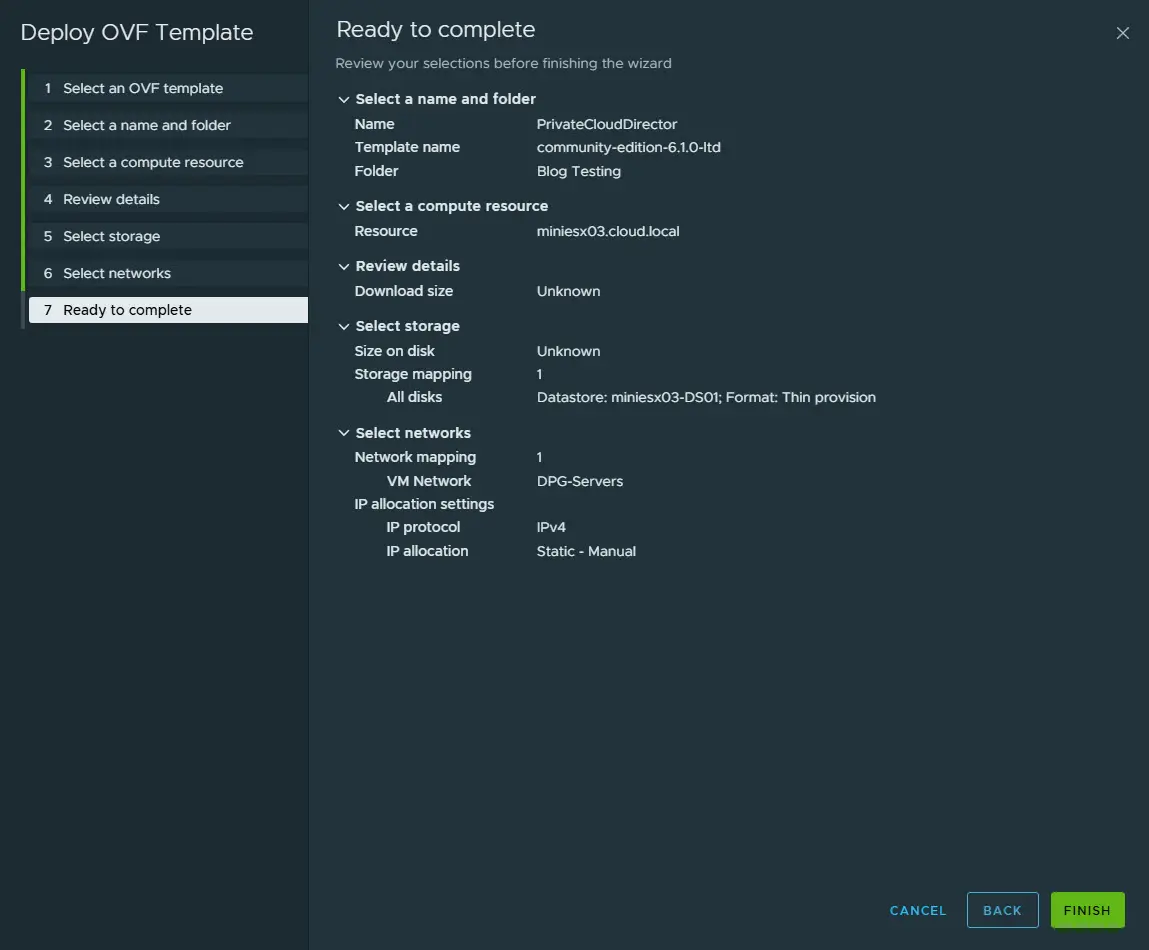This screenshot has width=1149, height=950.
Task: Cancel the OVF deployment
Action: click(918, 910)
